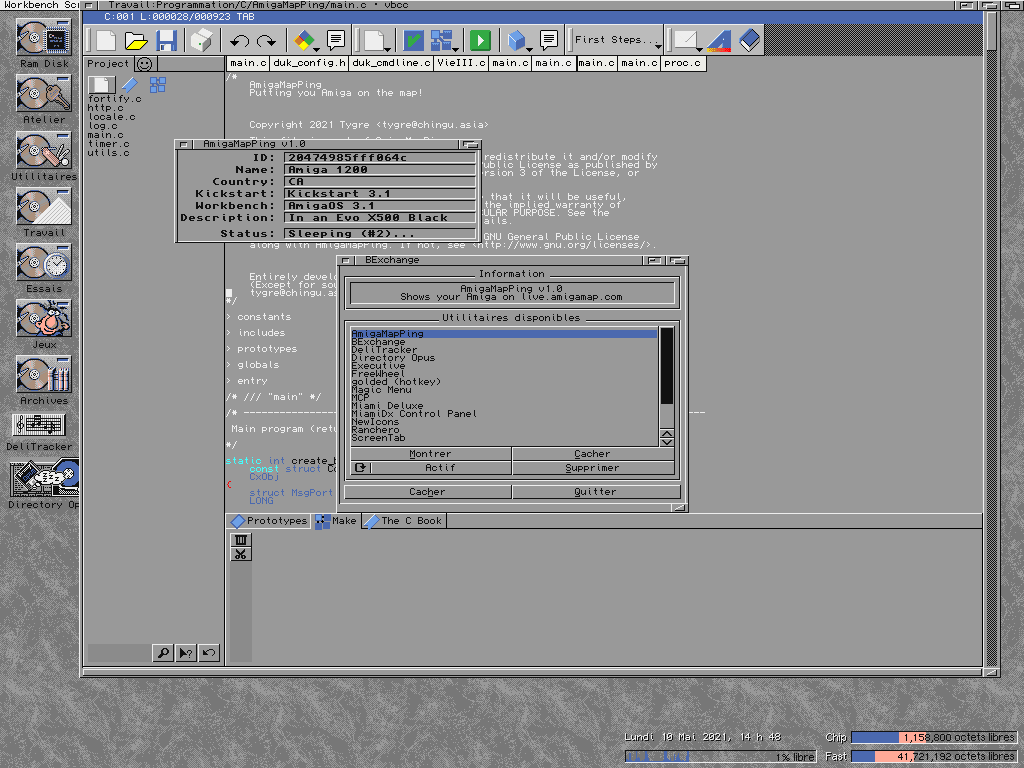This screenshot has height=768, width=1024.
Task: Toggle the Actif cycle gadget in BExchange
Action: pos(431,468)
